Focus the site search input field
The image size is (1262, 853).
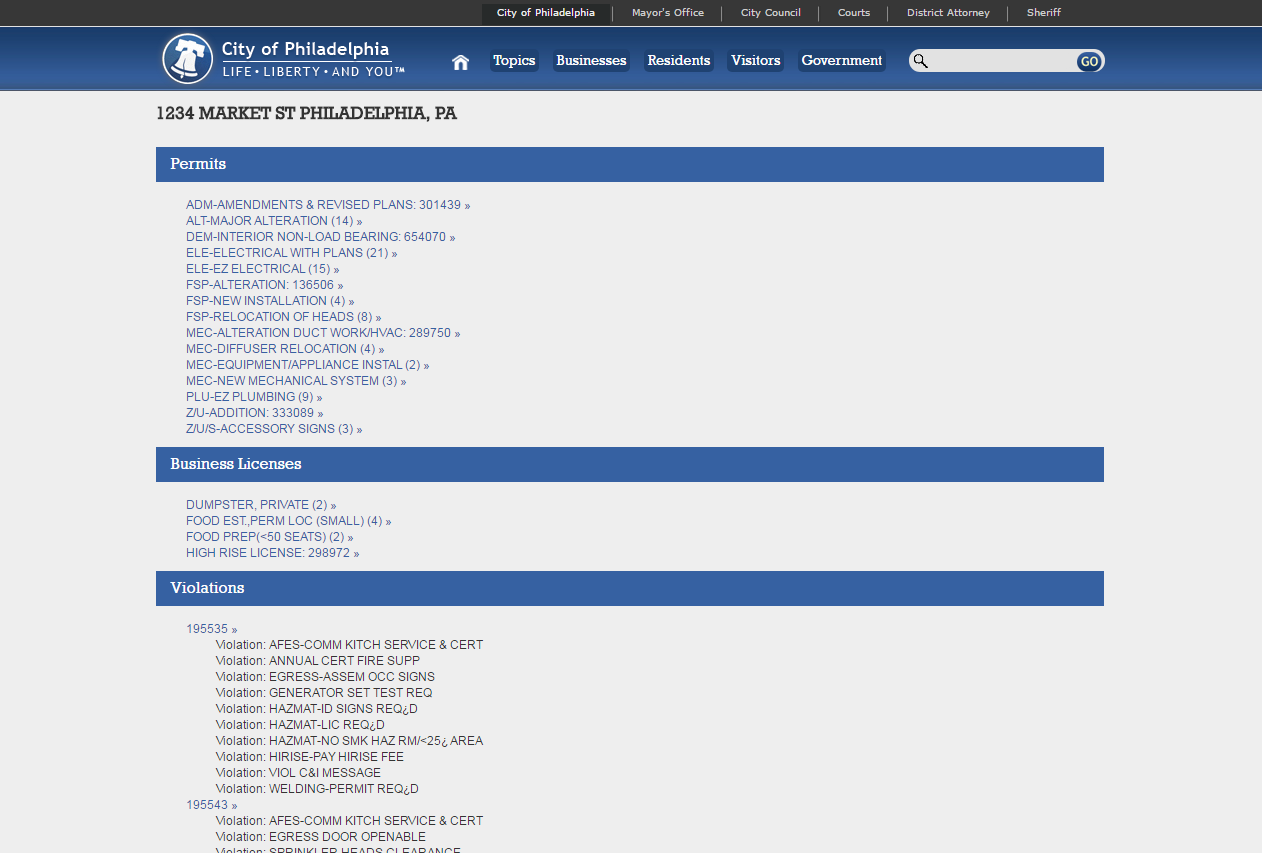1002,61
